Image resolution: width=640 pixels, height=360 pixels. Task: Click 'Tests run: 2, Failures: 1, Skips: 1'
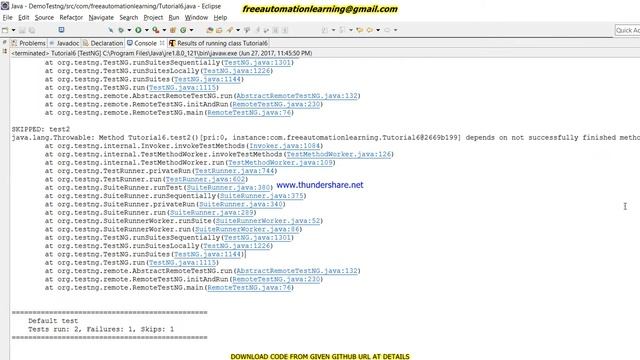click(101, 329)
